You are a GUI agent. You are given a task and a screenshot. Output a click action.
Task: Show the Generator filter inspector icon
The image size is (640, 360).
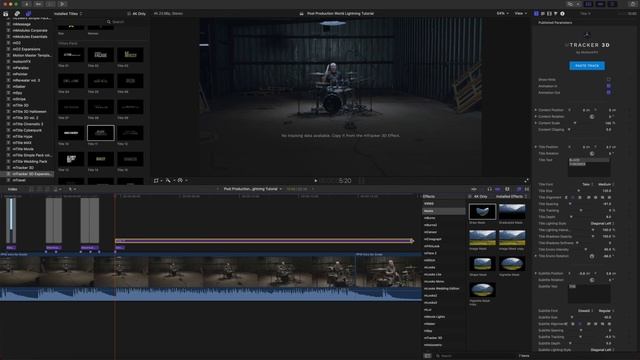556,13
